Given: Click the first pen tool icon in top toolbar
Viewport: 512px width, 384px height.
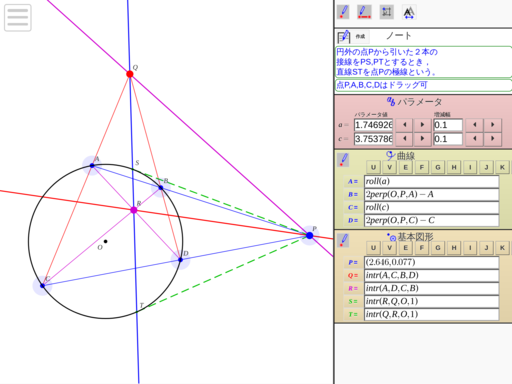Looking at the screenshot, I should tap(343, 12).
